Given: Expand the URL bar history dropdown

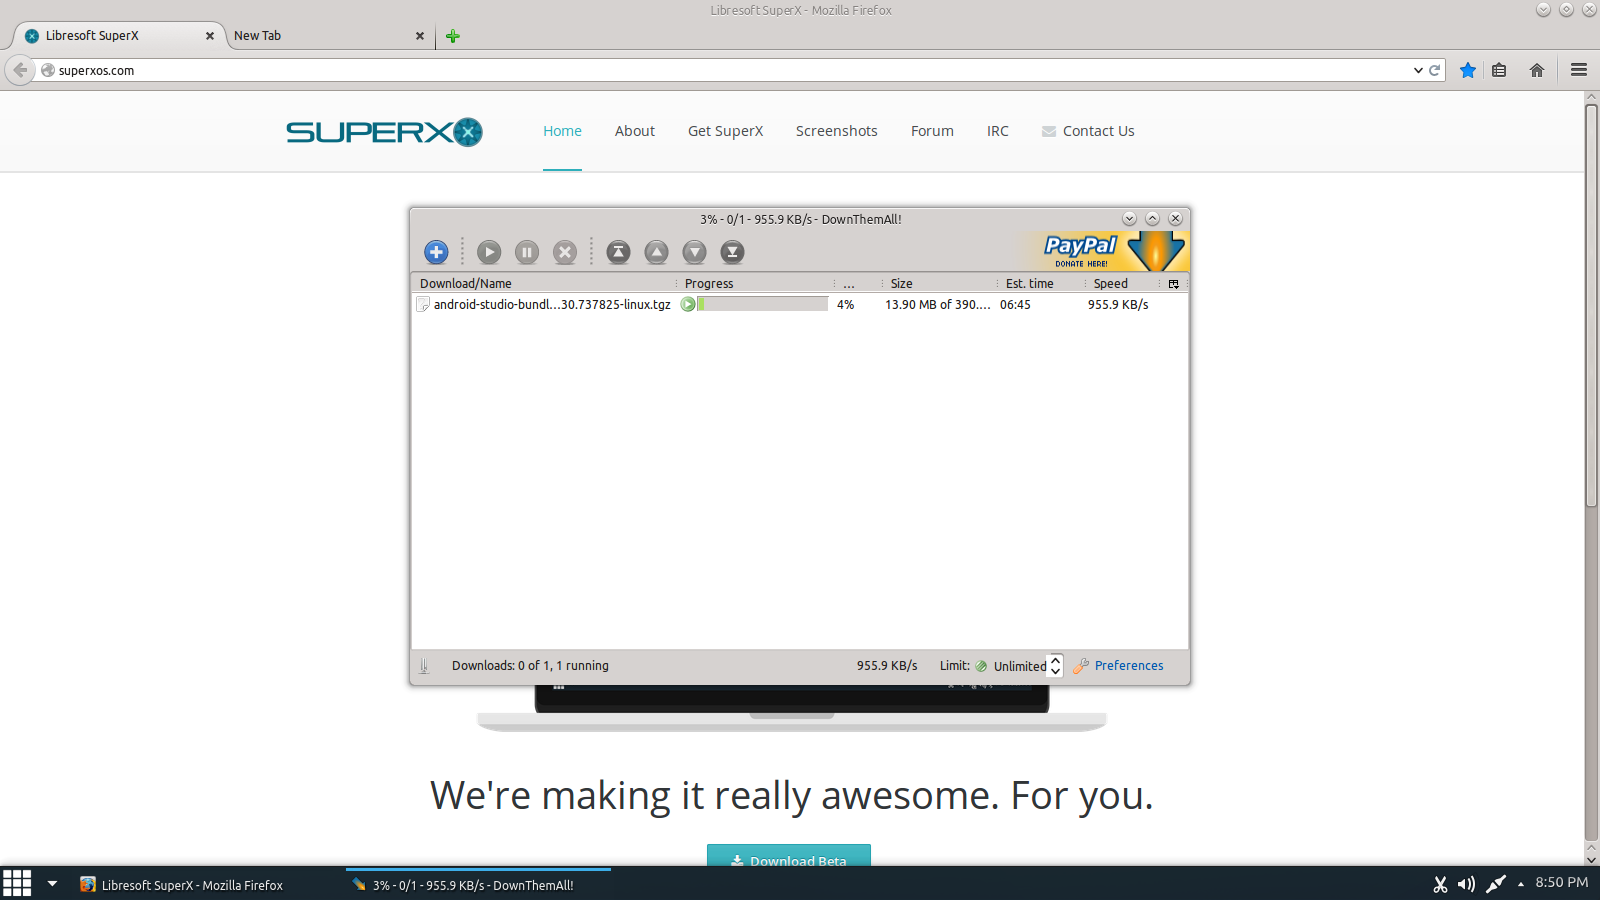Looking at the screenshot, I should tap(1418, 70).
